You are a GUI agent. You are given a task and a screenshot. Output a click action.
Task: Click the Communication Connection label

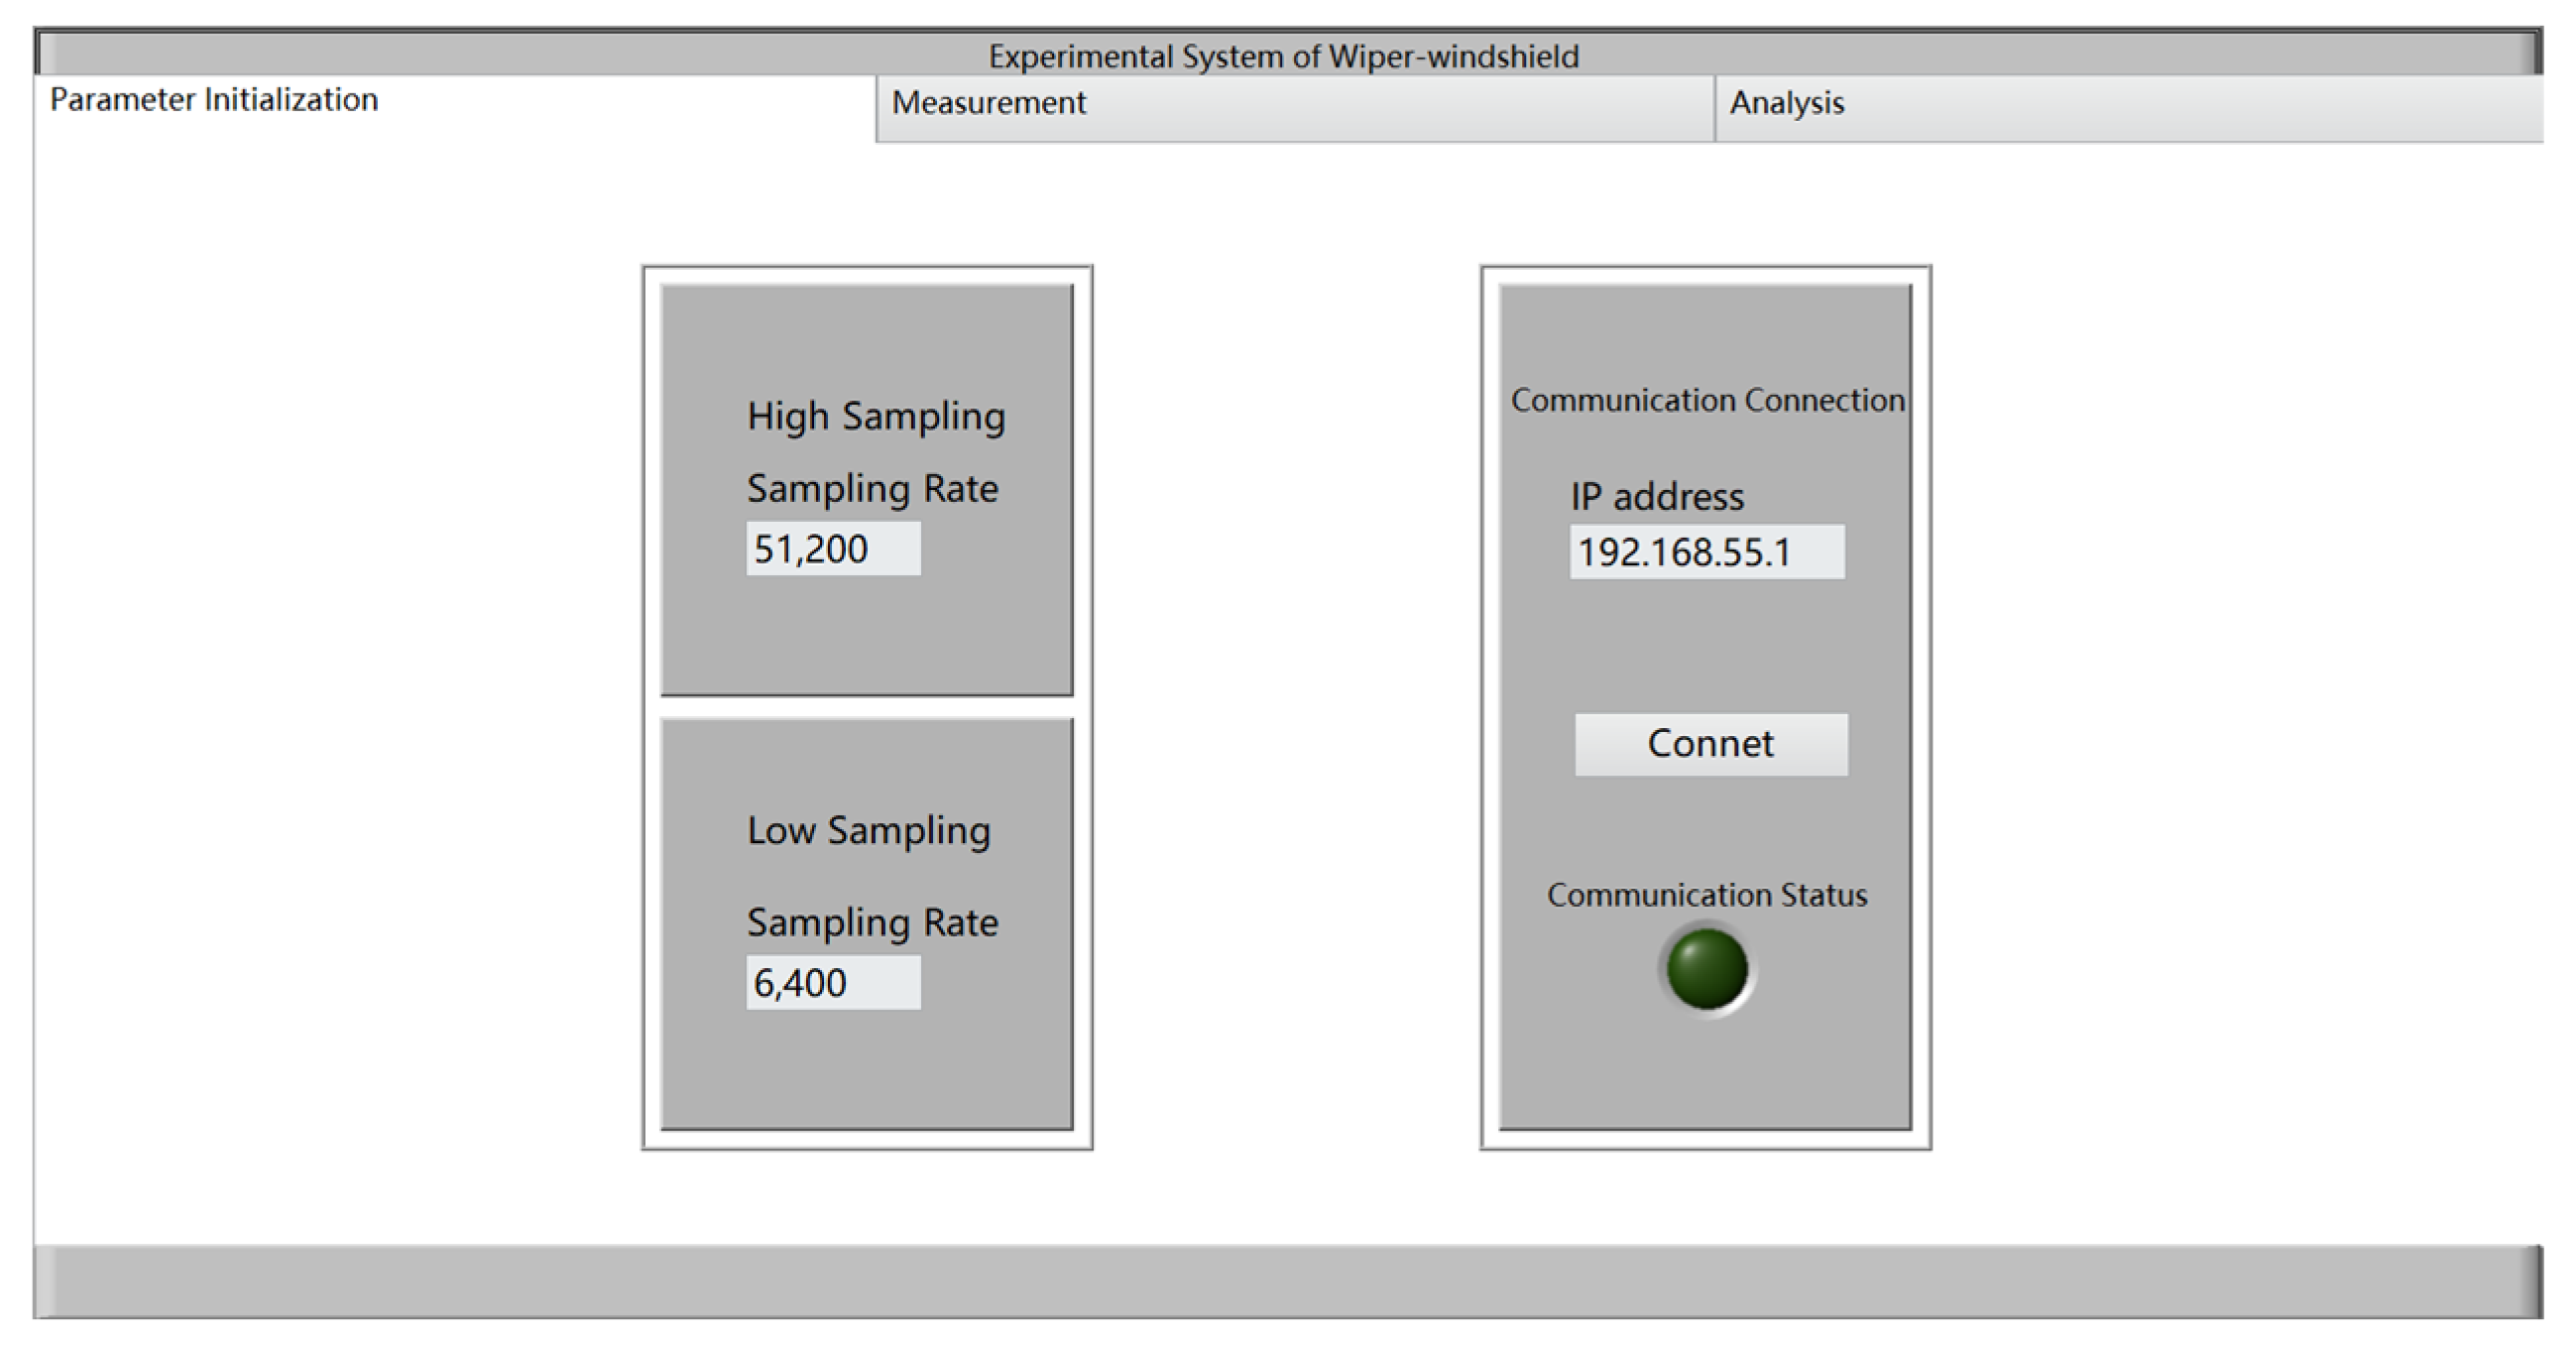(x=1707, y=400)
